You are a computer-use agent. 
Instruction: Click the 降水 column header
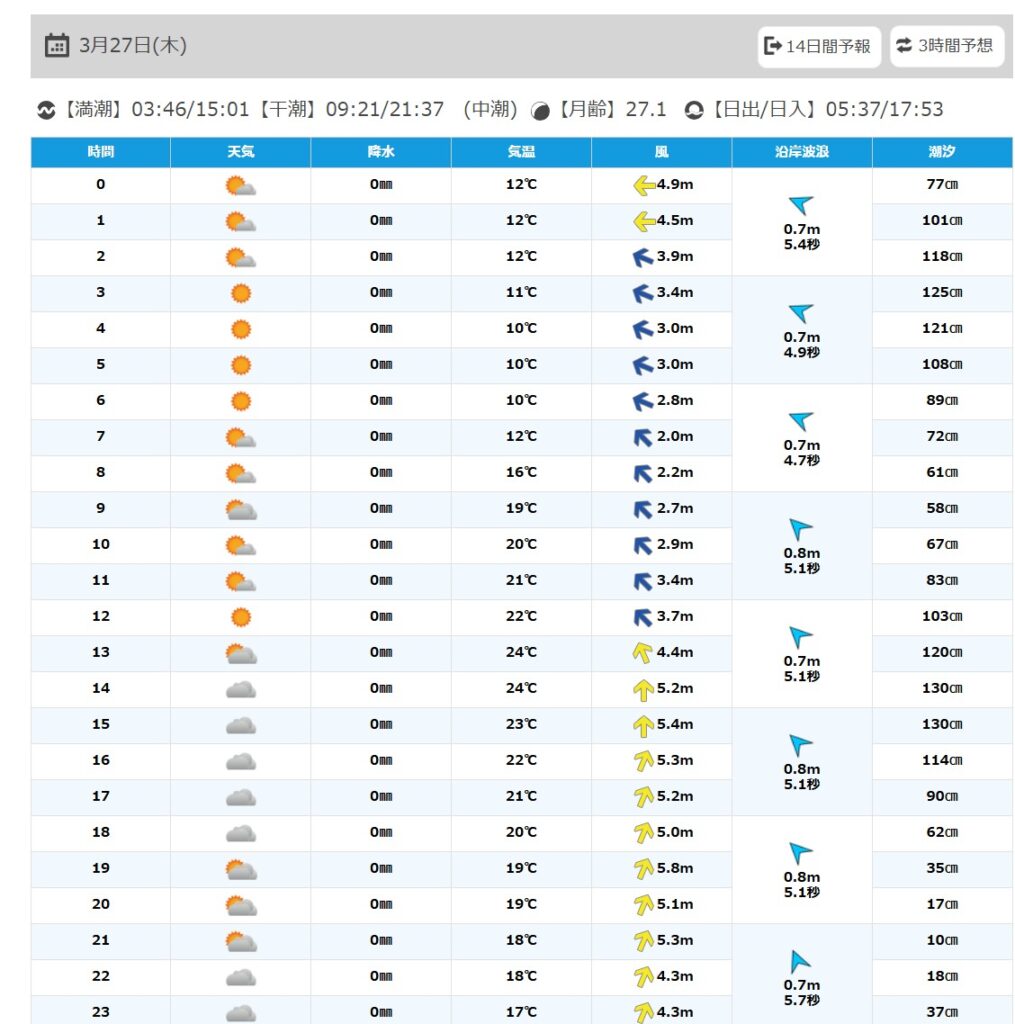pos(381,152)
